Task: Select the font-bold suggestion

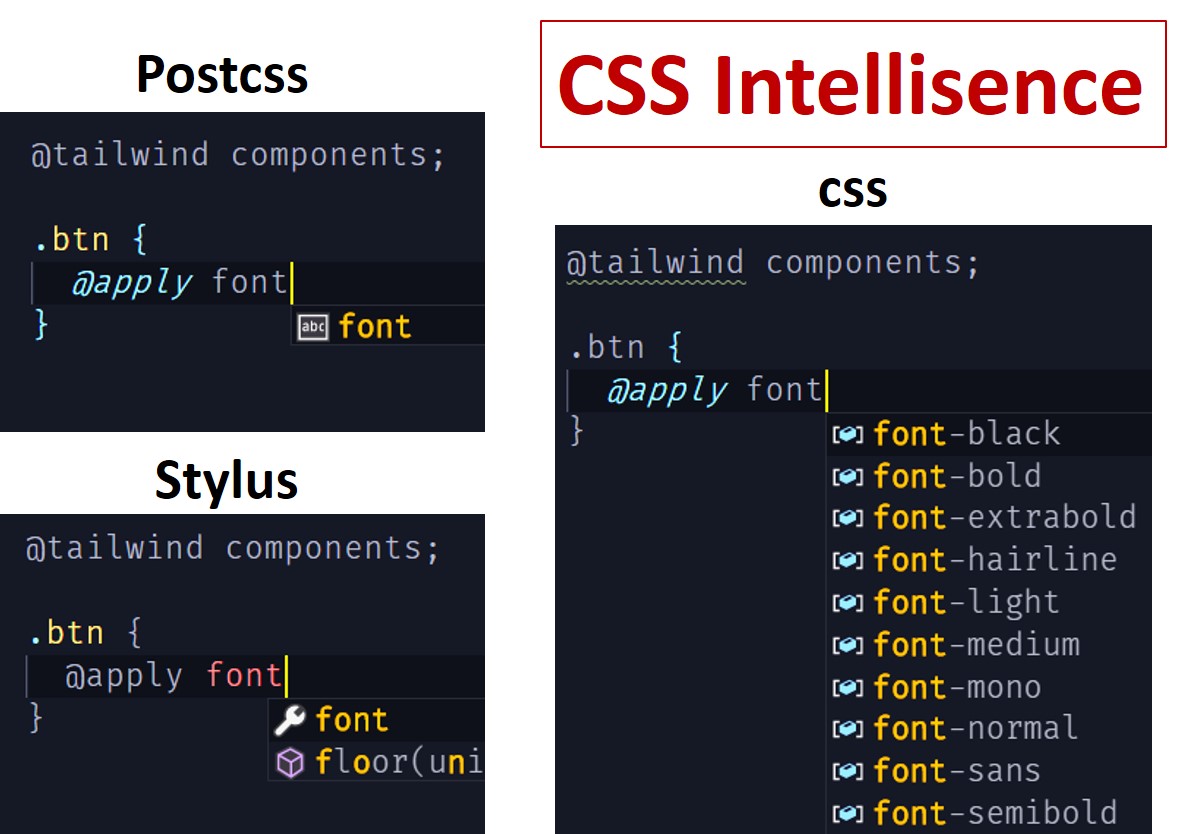Action: [989, 476]
